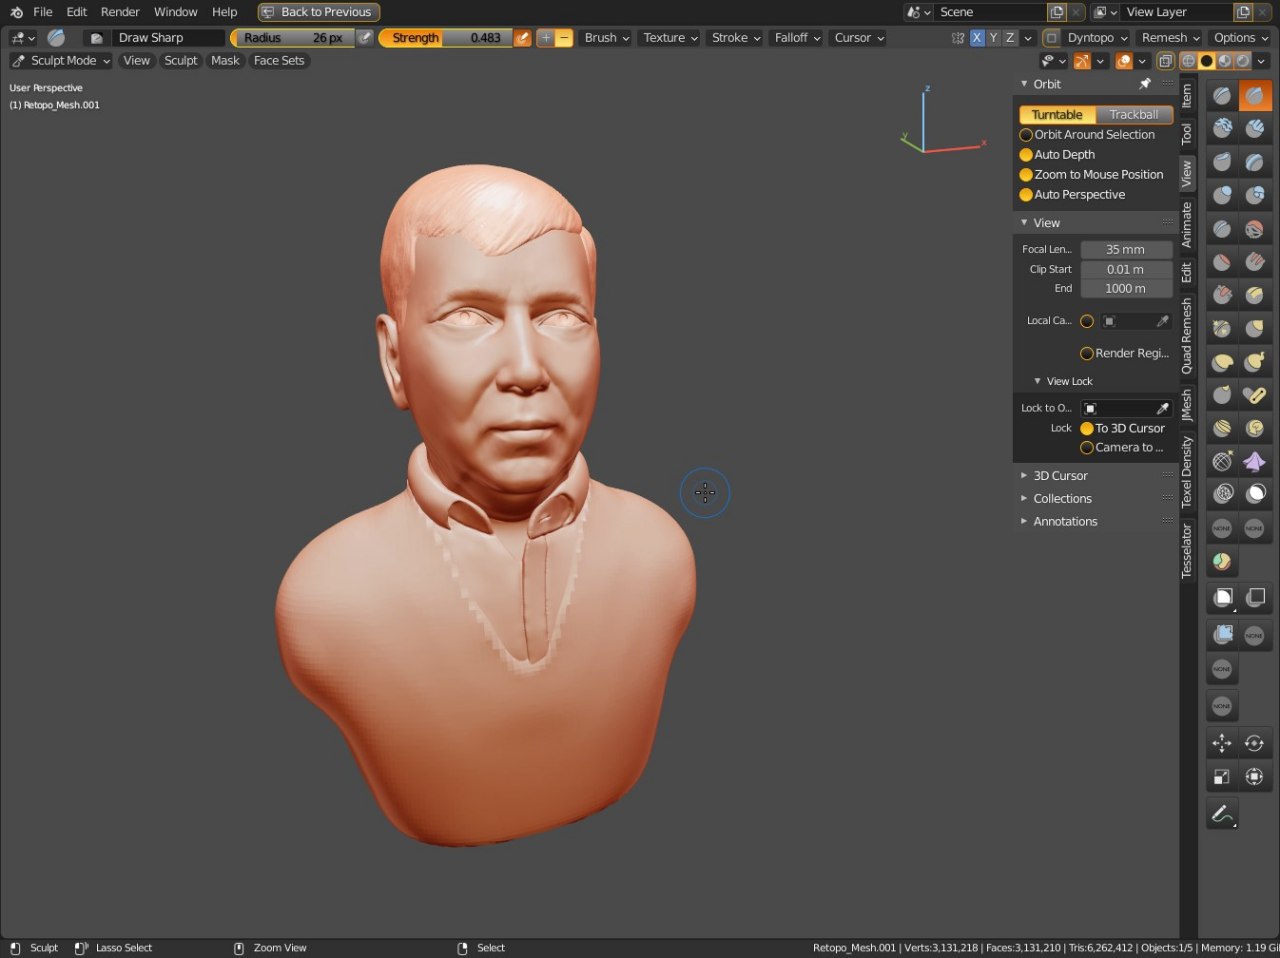Viewport: 1280px width, 958px height.
Task: Select the Pinch brush tool
Action: (1222, 328)
